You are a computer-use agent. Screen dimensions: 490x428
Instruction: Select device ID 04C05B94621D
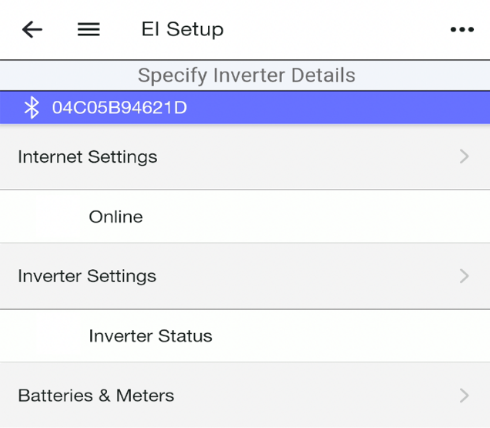119,108
